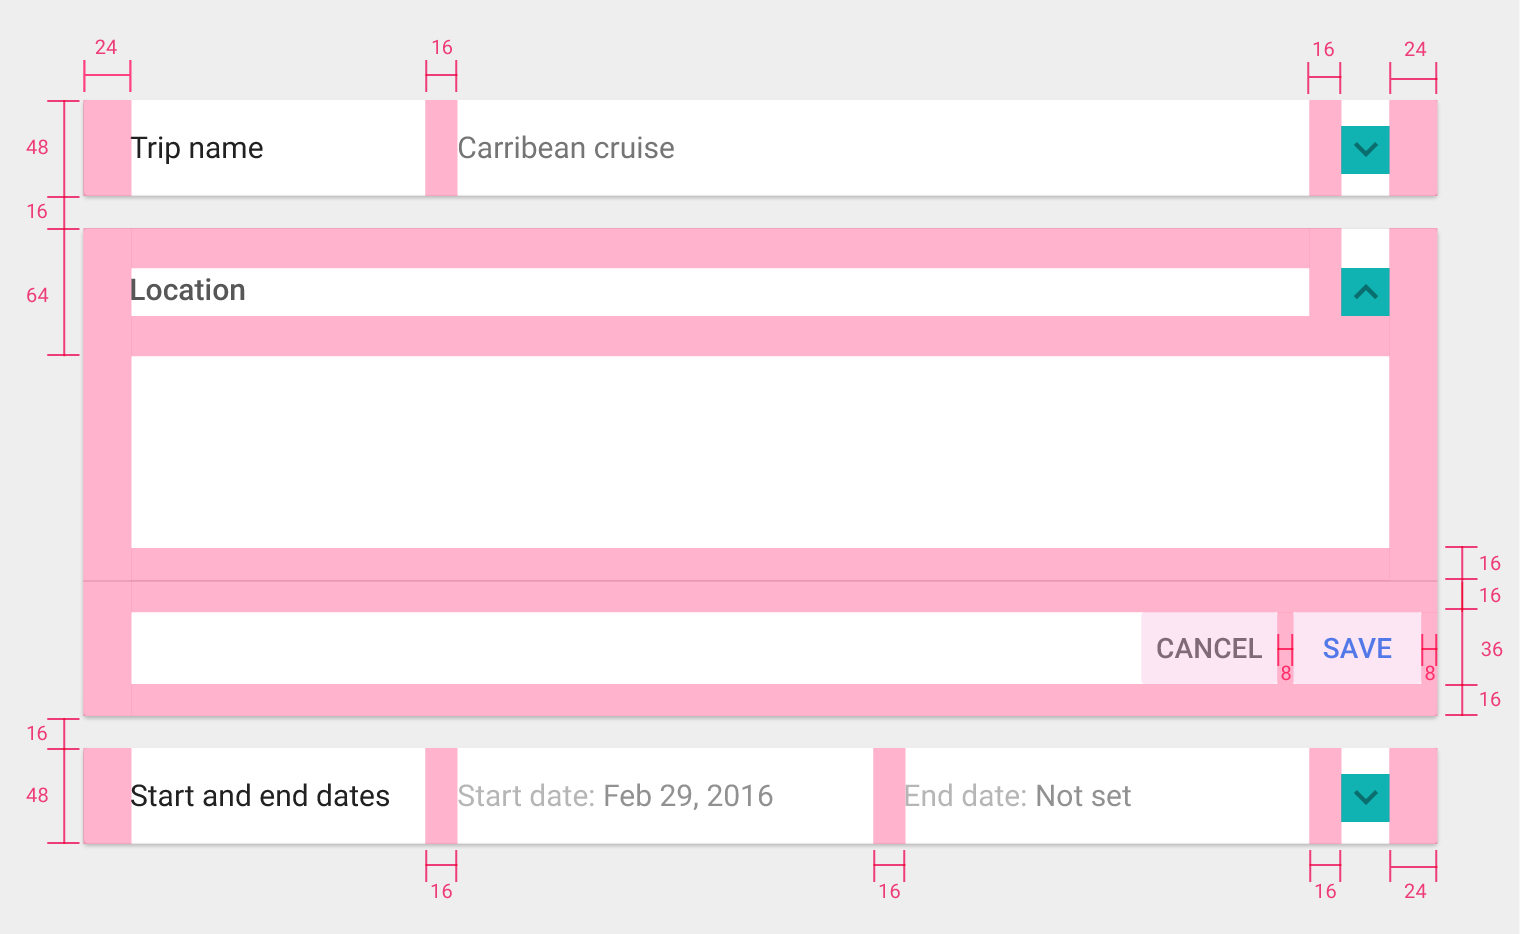Viewport: 1520px width, 934px height.
Task: Expand the Start and end dates chevron
Action: [x=1365, y=798]
